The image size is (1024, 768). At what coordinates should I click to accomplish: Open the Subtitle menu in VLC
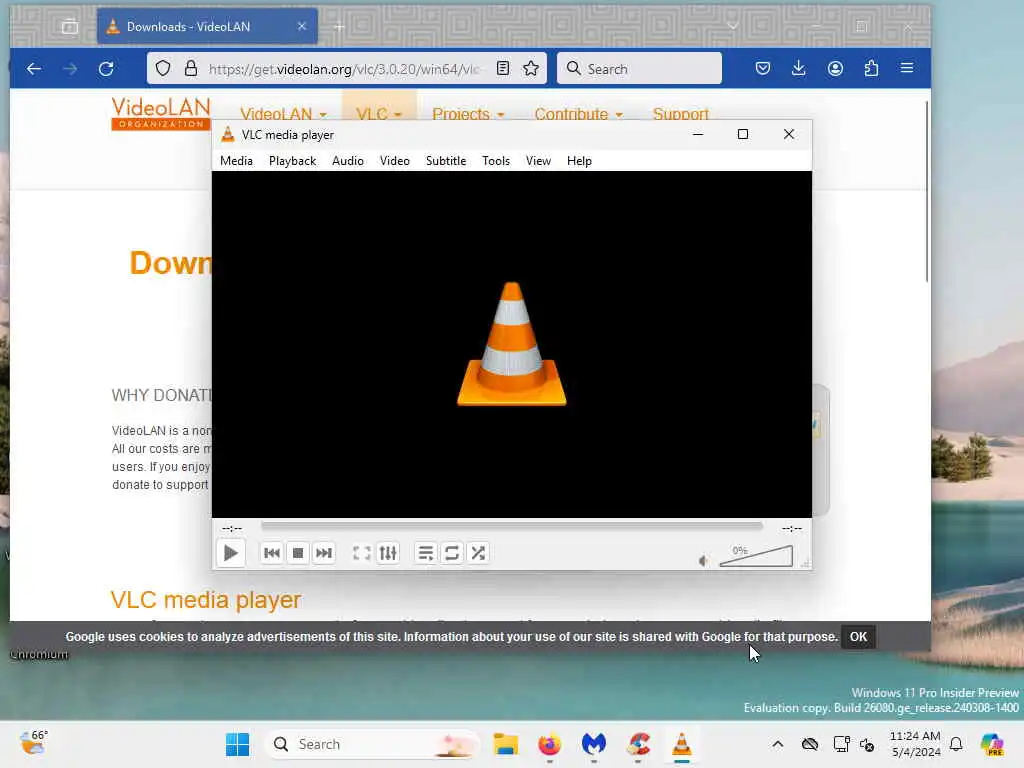[x=446, y=161]
